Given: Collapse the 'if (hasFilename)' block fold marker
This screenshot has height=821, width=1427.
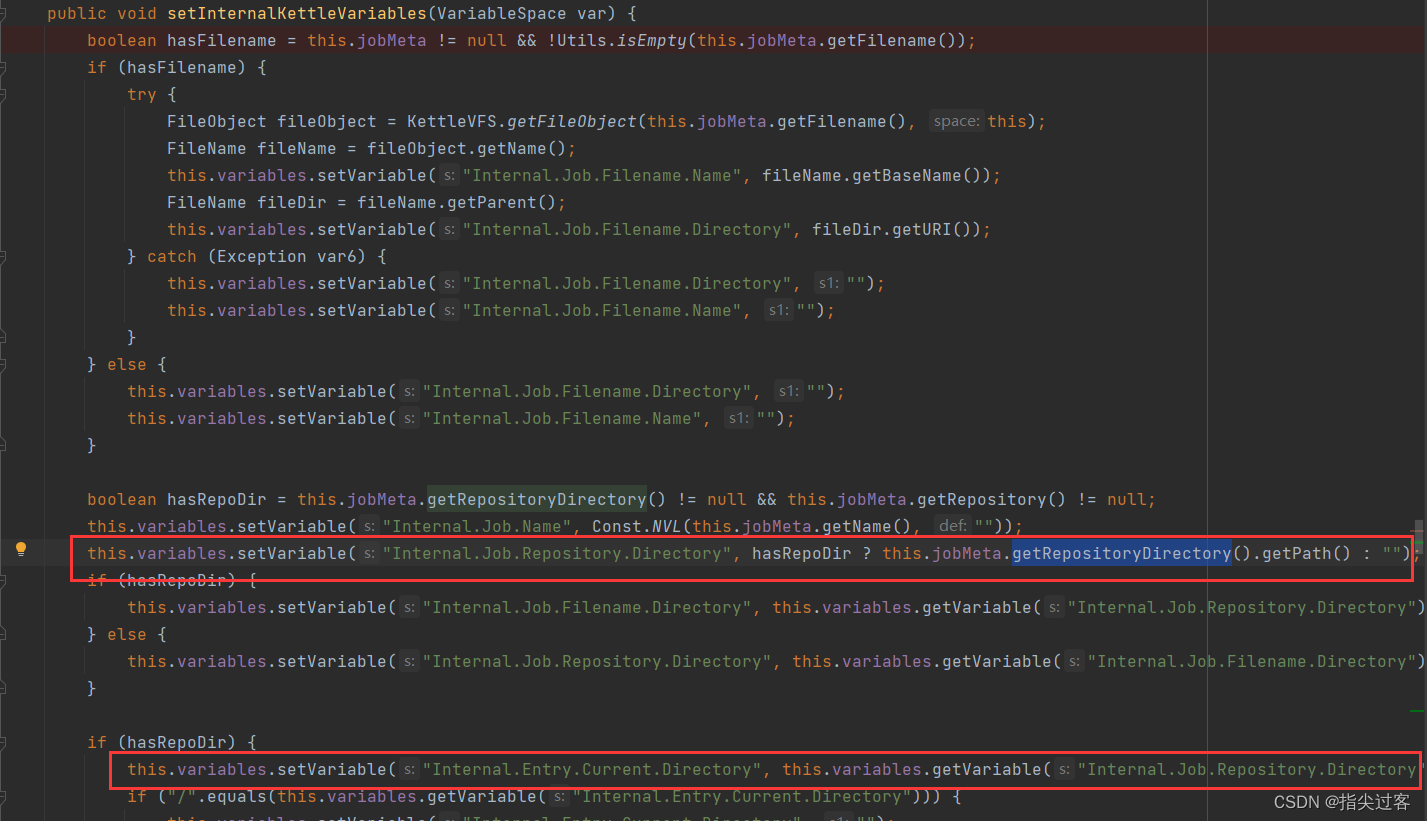Looking at the screenshot, I should (3, 68).
